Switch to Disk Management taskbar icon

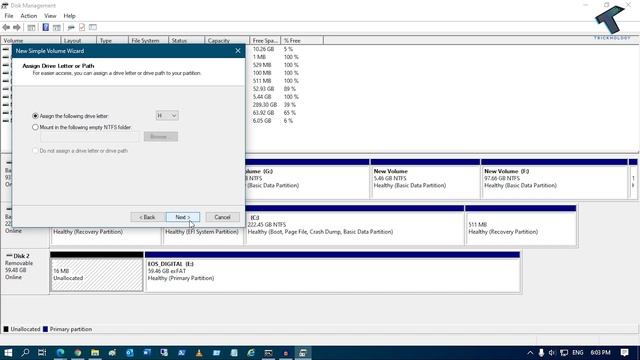click(x=303, y=353)
